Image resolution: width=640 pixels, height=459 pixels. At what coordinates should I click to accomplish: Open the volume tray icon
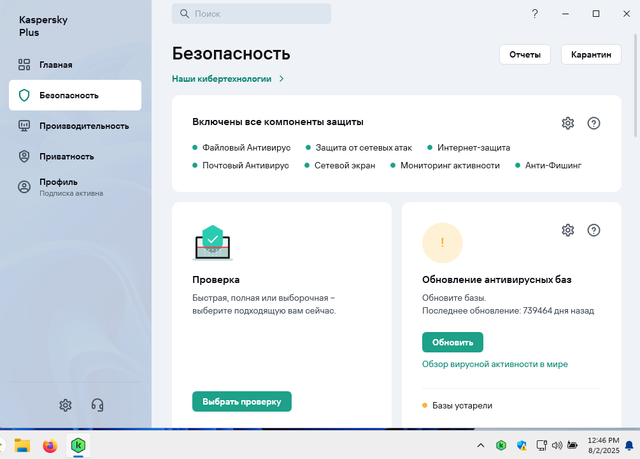[x=557, y=445]
